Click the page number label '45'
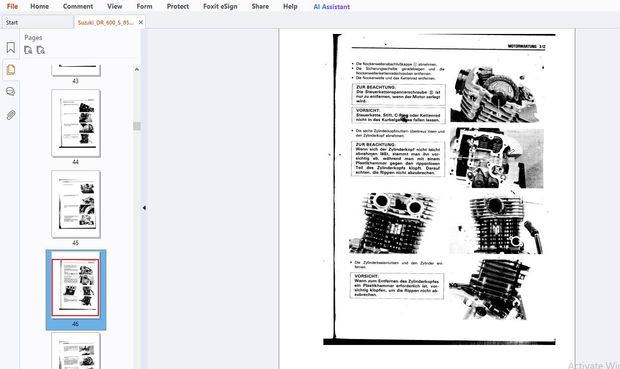620x369 pixels. (76, 243)
